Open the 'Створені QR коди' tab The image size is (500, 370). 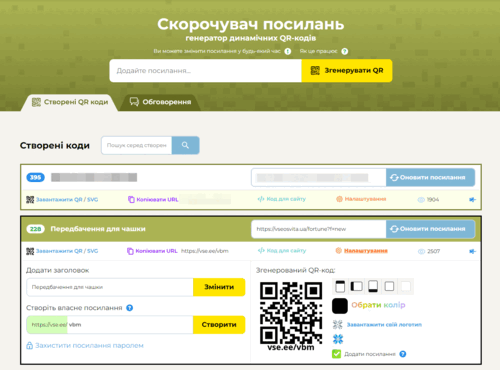[70, 102]
